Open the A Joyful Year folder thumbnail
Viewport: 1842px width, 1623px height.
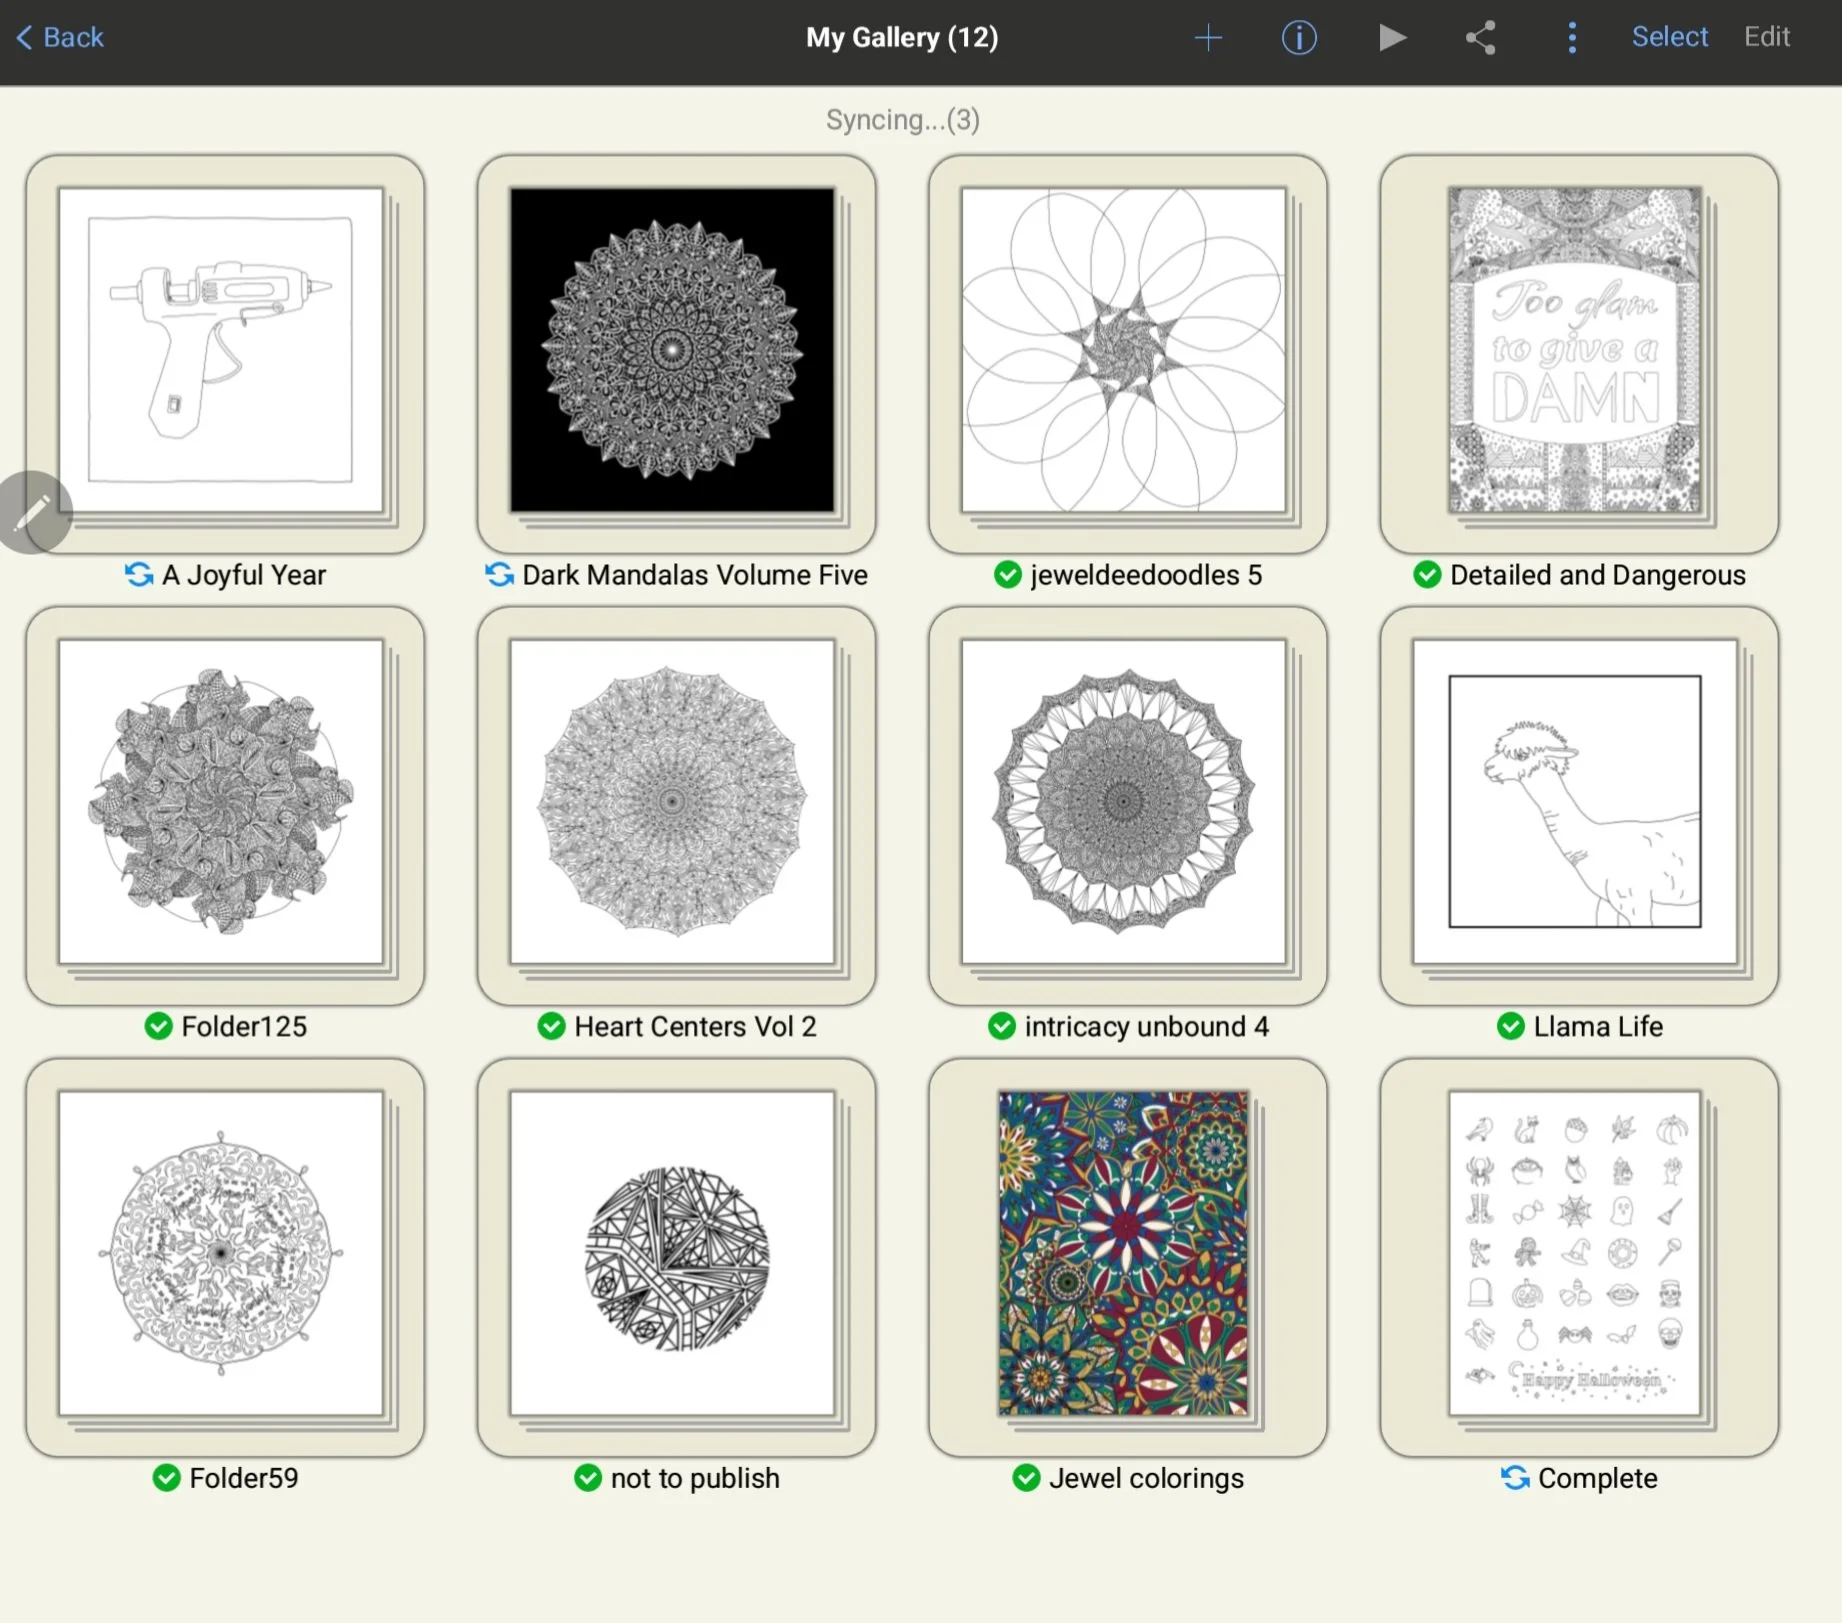click(225, 354)
